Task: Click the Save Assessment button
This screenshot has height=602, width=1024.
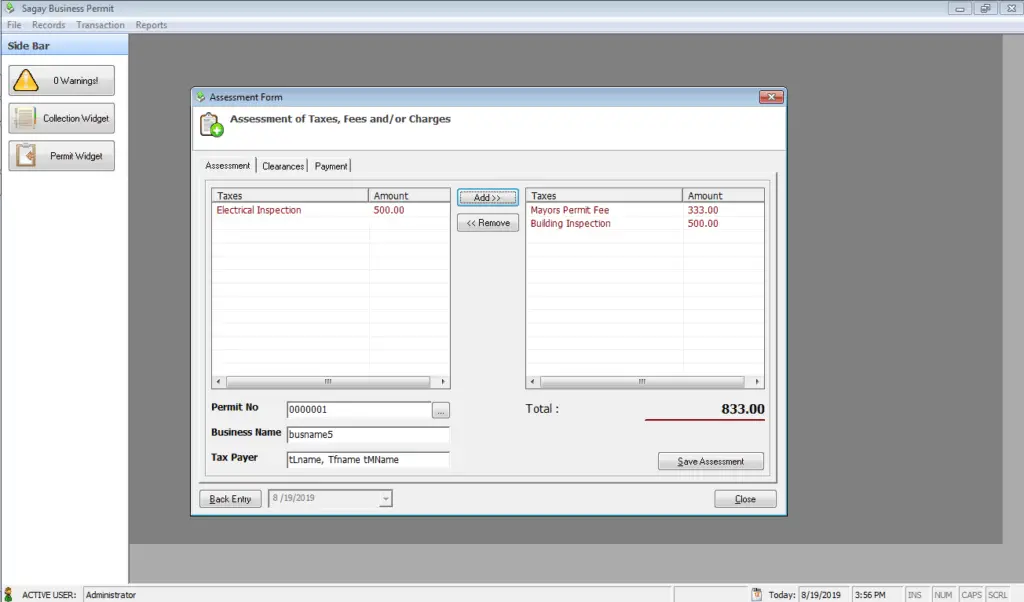Action: click(710, 461)
